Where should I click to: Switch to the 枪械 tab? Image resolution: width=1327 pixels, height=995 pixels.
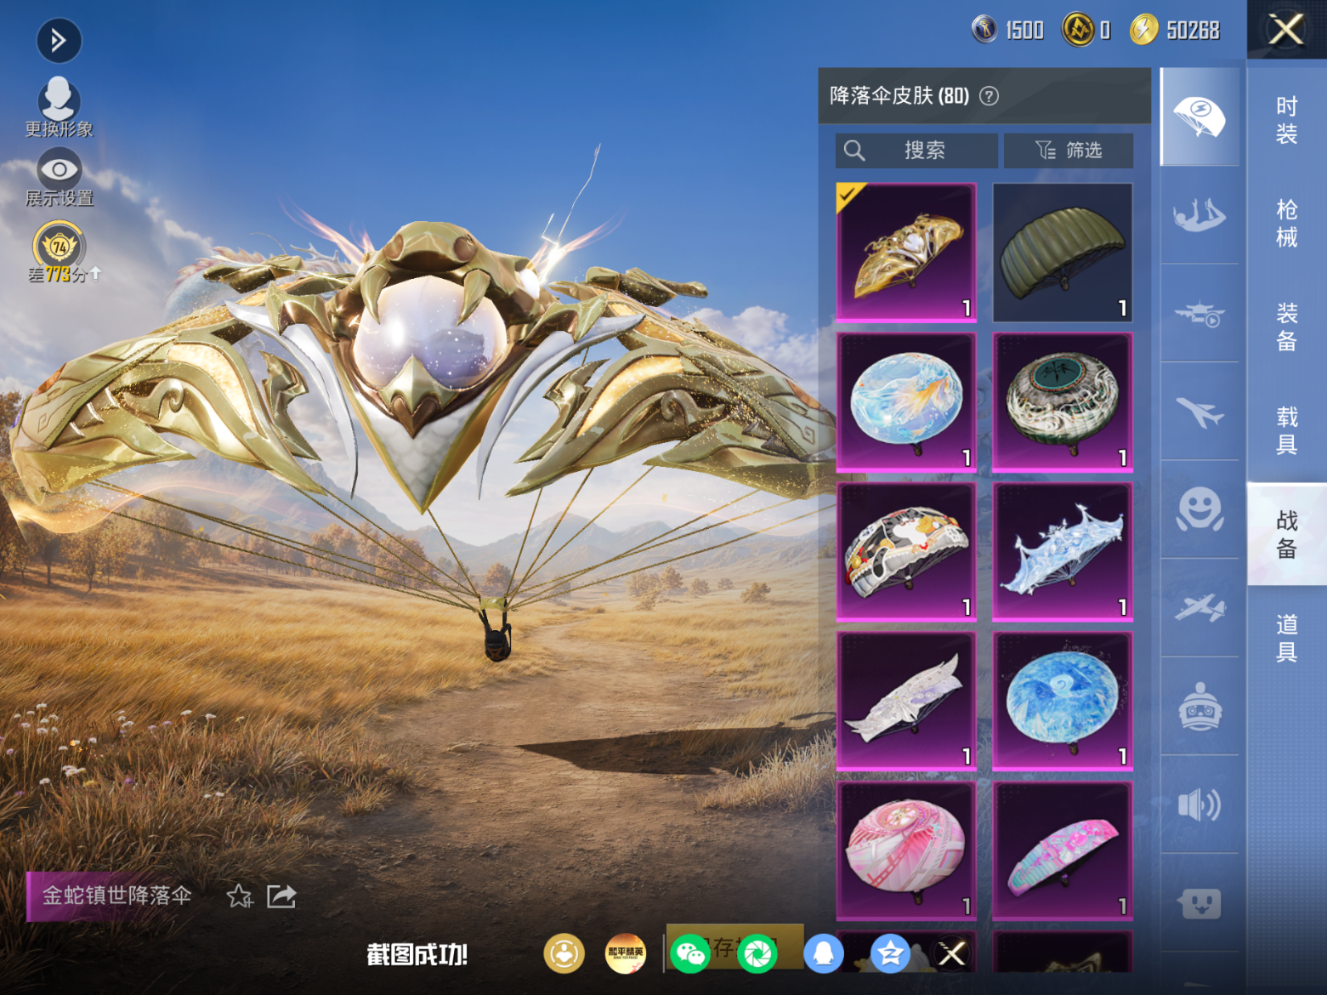point(1287,223)
